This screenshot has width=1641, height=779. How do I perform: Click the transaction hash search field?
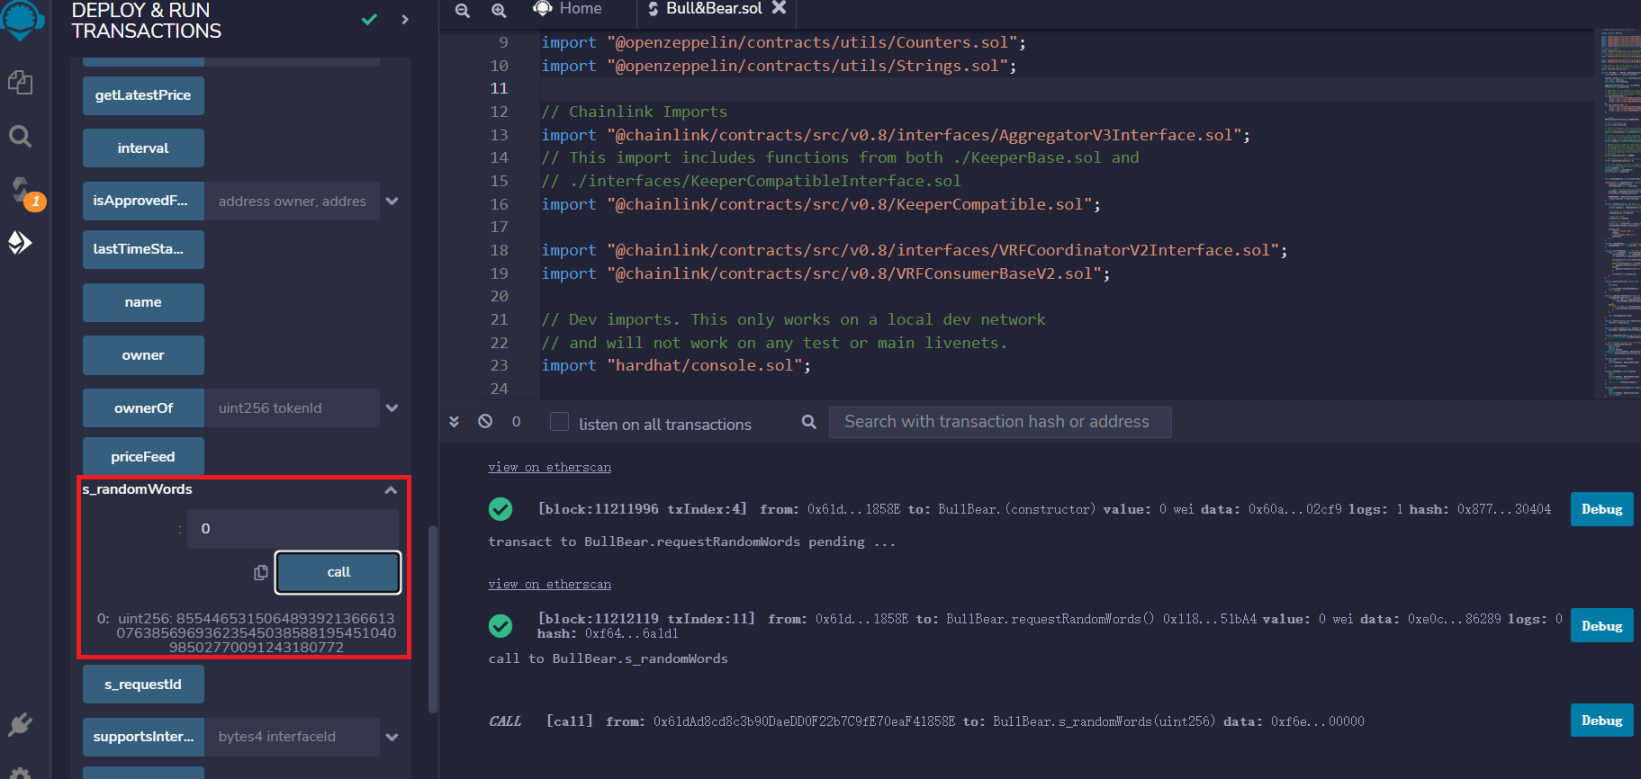pos(999,422)
